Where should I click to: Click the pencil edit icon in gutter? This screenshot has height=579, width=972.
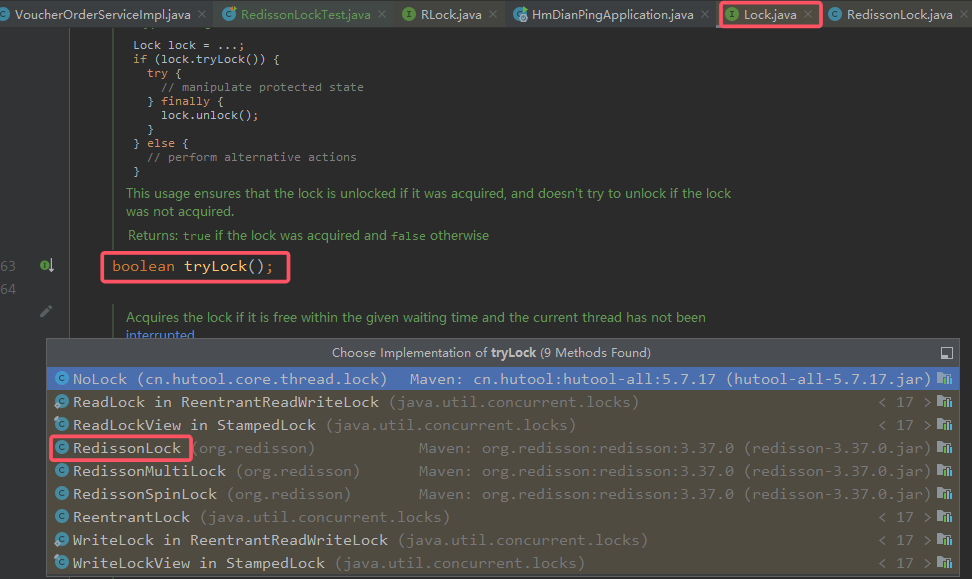[46, 311]
